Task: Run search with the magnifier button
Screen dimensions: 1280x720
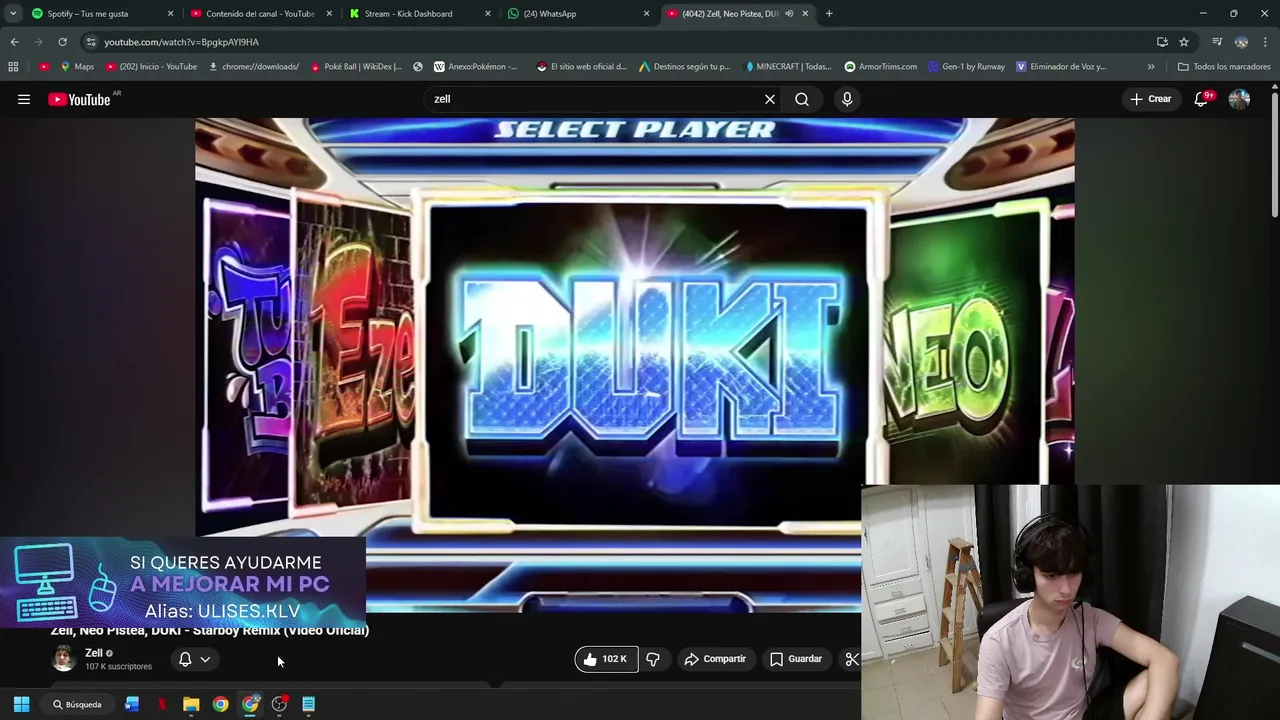Action: click(802, 99)
